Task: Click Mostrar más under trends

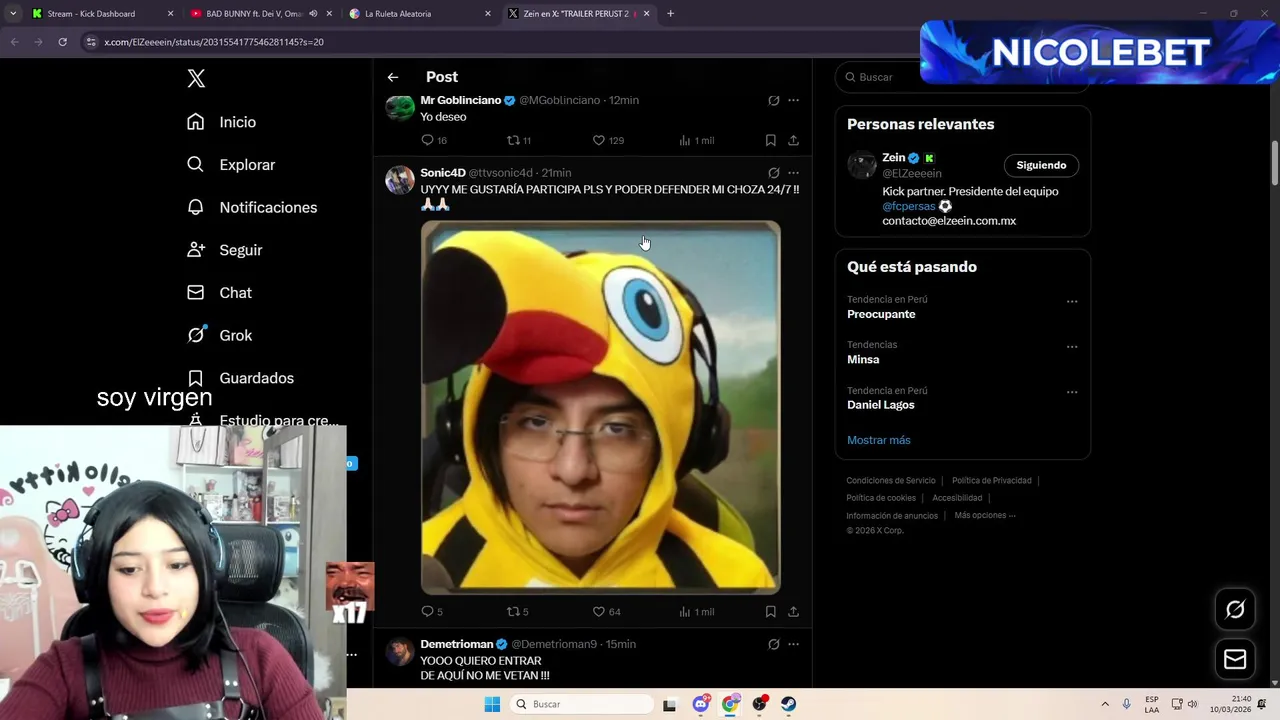Action: click(x=878, y=440)
